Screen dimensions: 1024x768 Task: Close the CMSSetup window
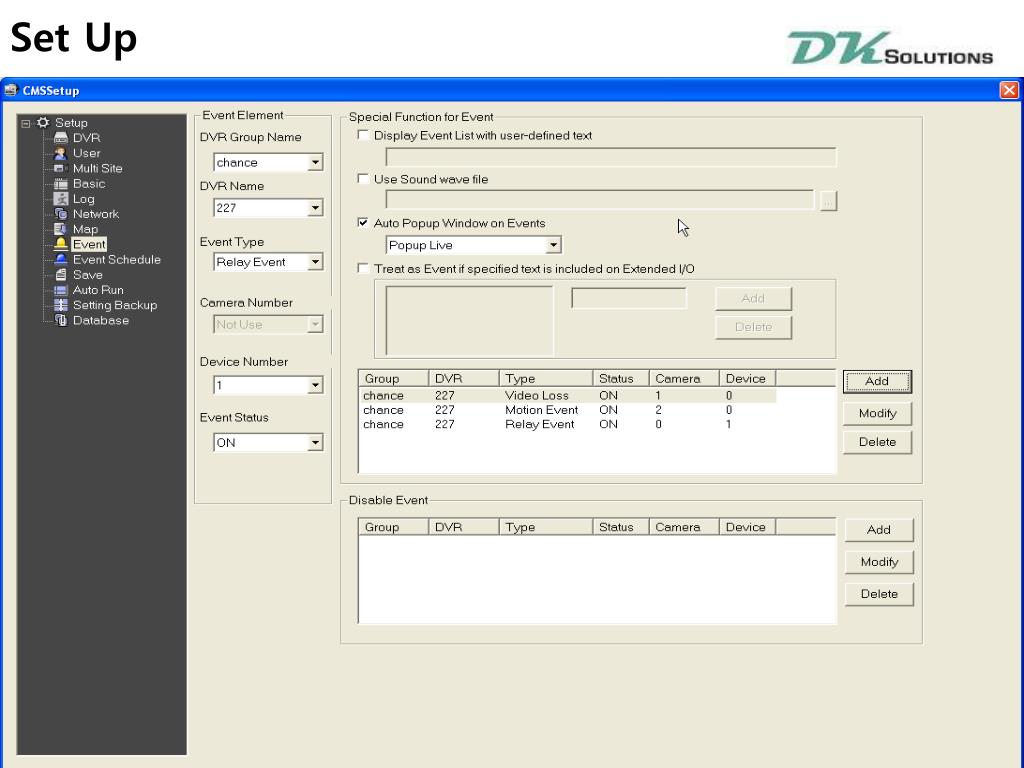coord(1009,90)
